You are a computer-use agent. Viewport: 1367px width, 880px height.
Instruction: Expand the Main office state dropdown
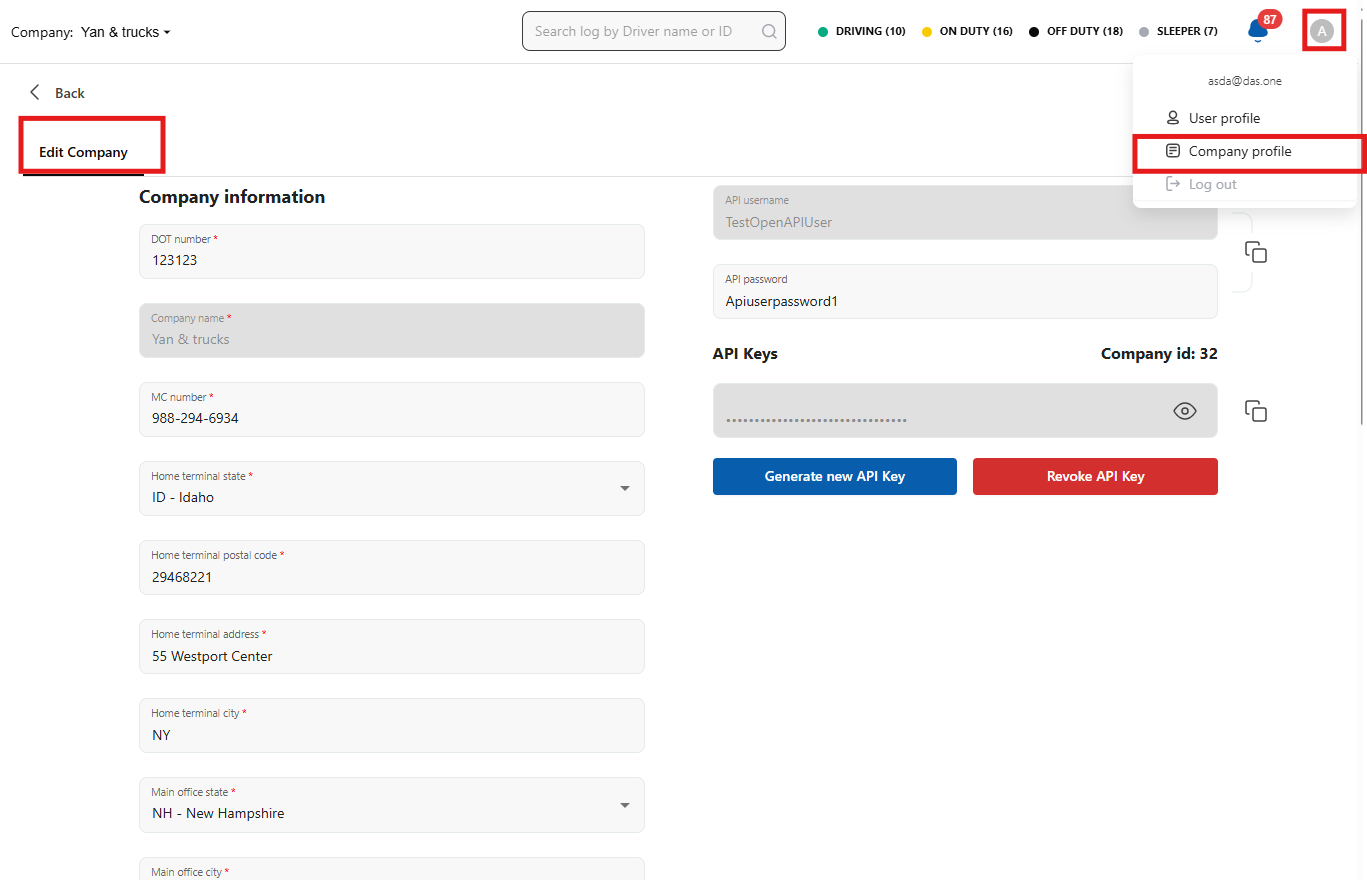624,805
